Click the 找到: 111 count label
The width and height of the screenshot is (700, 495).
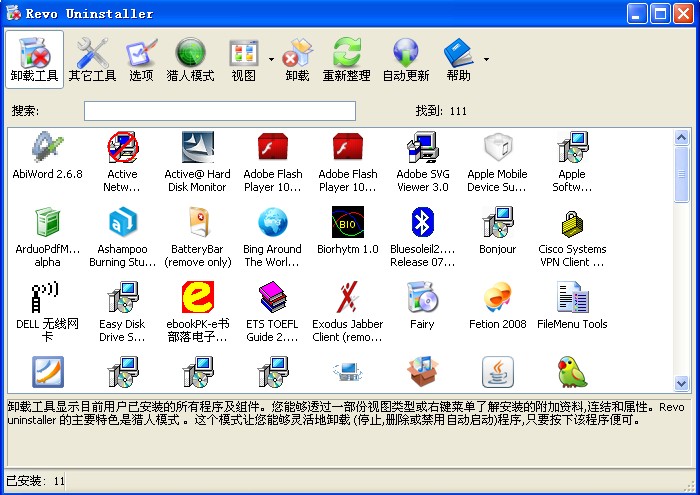441,111
